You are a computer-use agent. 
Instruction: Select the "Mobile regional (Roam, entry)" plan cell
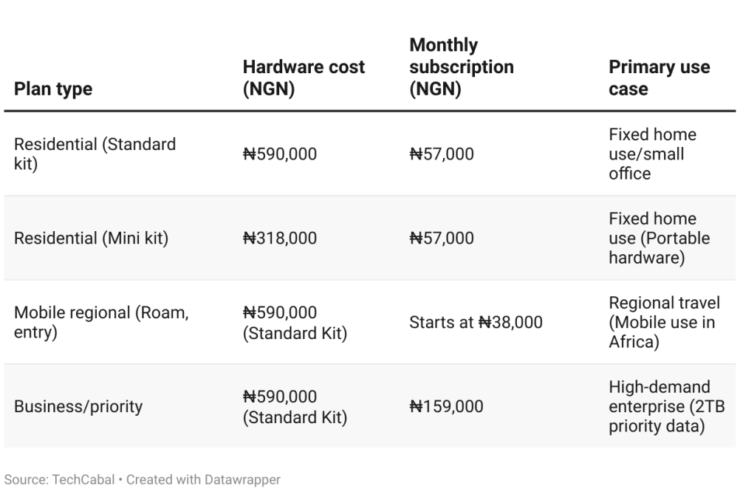tap(101, 322)
